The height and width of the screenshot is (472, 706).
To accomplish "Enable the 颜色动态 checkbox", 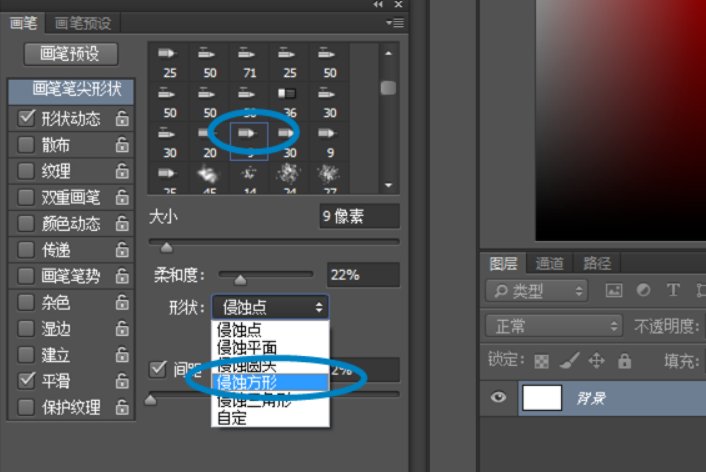I will (26, 223).
